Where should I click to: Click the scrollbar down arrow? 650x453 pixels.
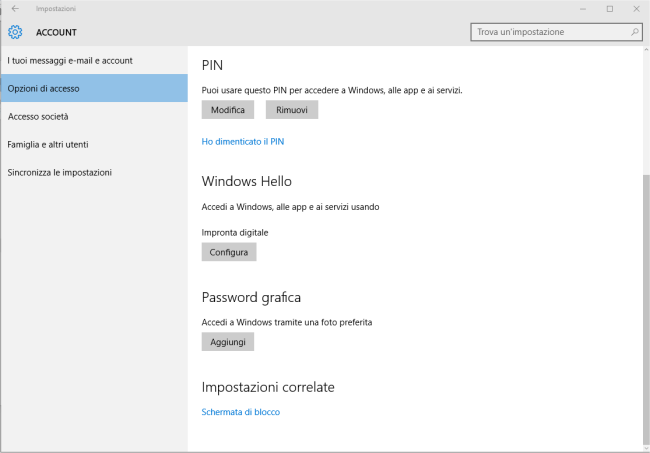(646, 448)
